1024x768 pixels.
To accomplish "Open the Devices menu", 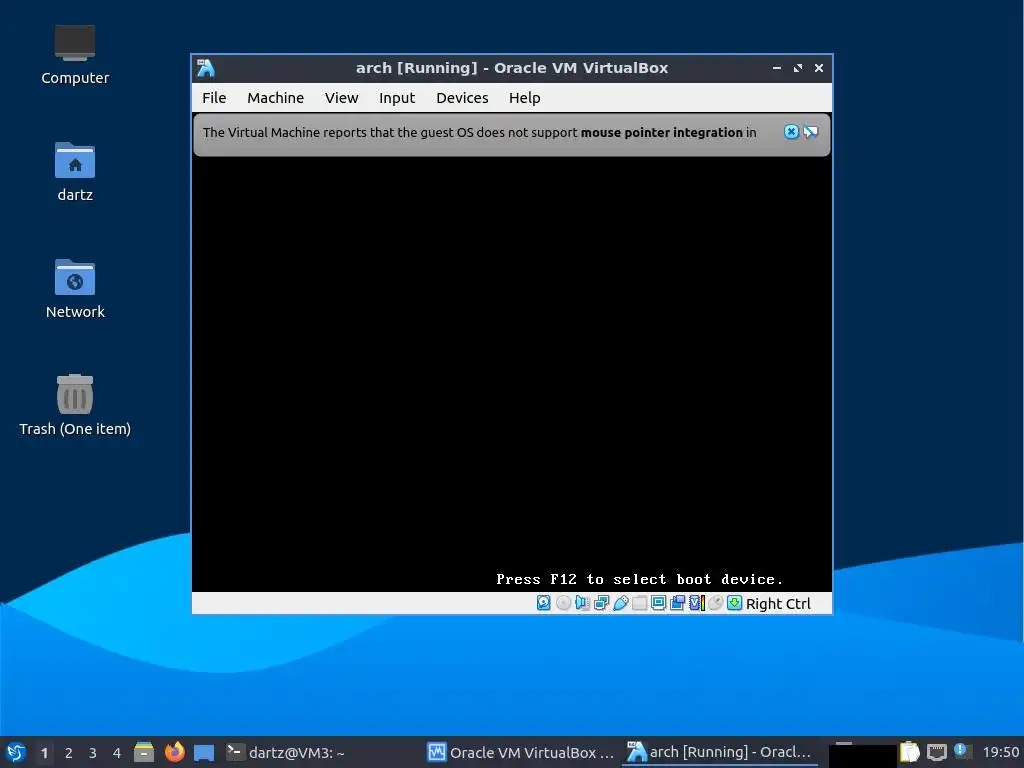I will tap(462, 98).
